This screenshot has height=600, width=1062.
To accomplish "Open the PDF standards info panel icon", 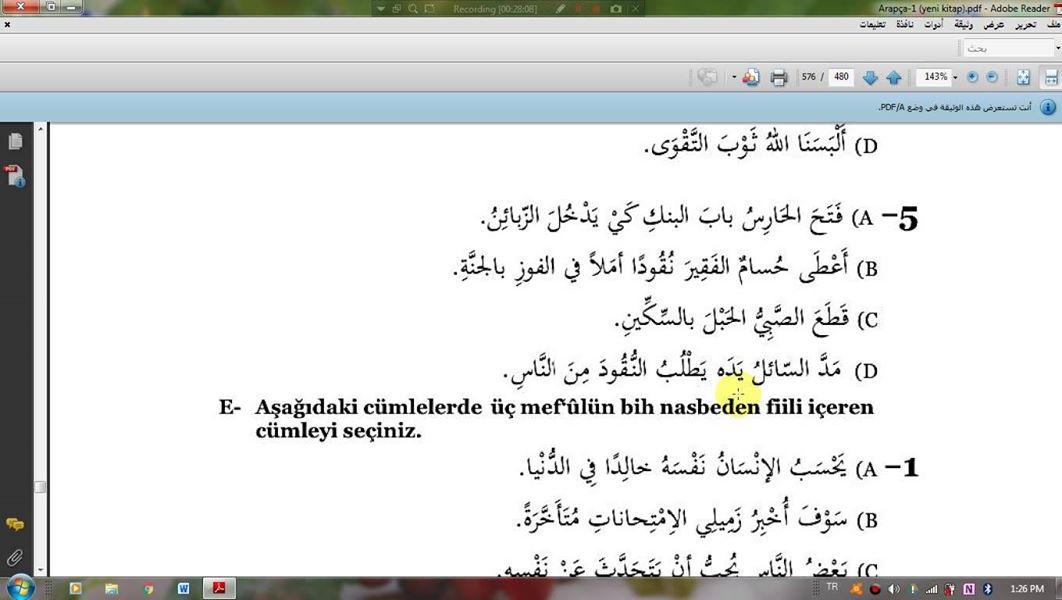I will click(x=15, y=175).
